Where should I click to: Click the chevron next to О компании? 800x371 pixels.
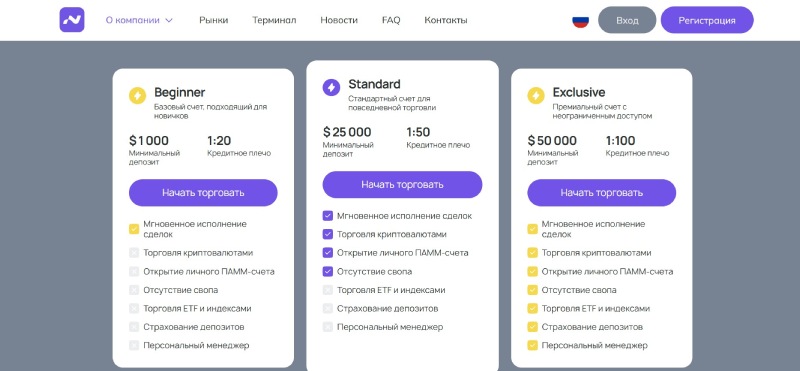pyautogui.click(x=169, y=20)
